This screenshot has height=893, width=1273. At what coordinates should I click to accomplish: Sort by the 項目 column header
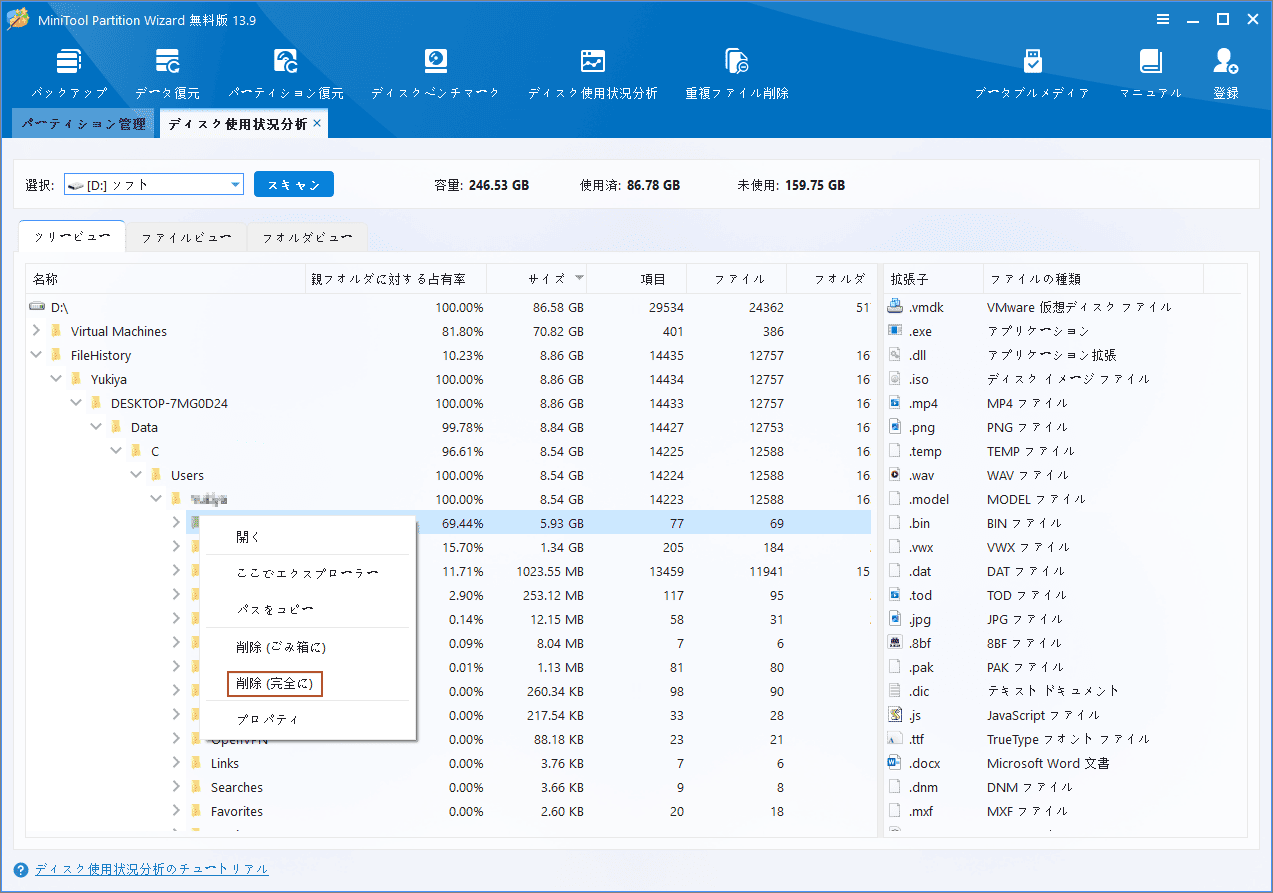638,279
